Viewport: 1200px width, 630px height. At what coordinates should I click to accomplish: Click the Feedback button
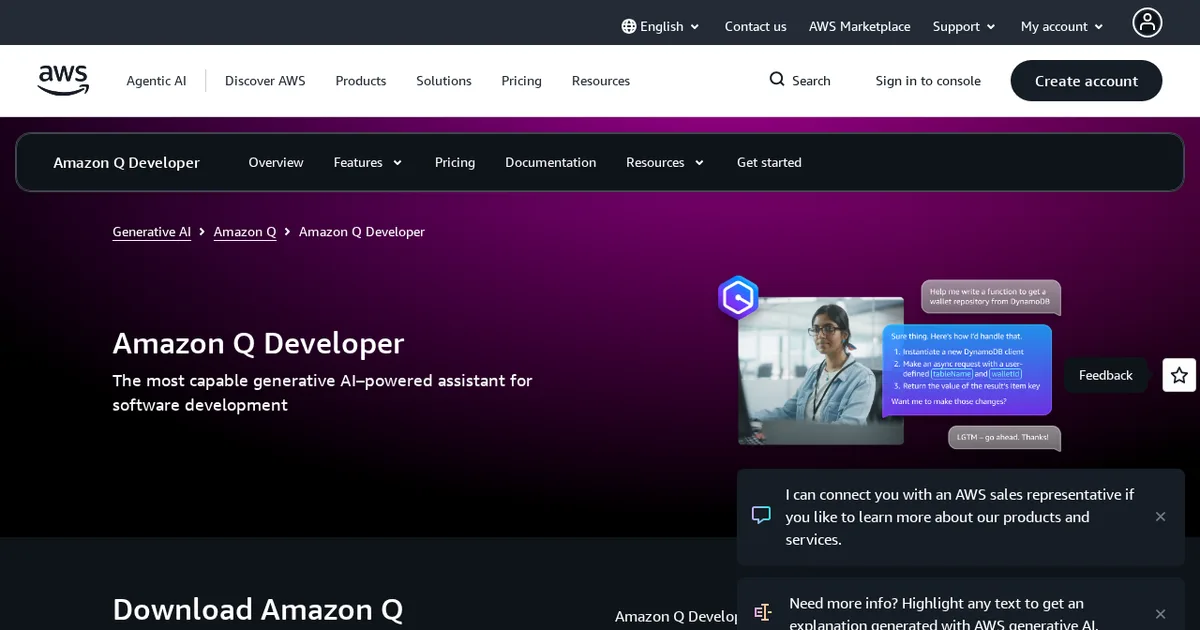pyautogui.click(x=1106, y=375)
